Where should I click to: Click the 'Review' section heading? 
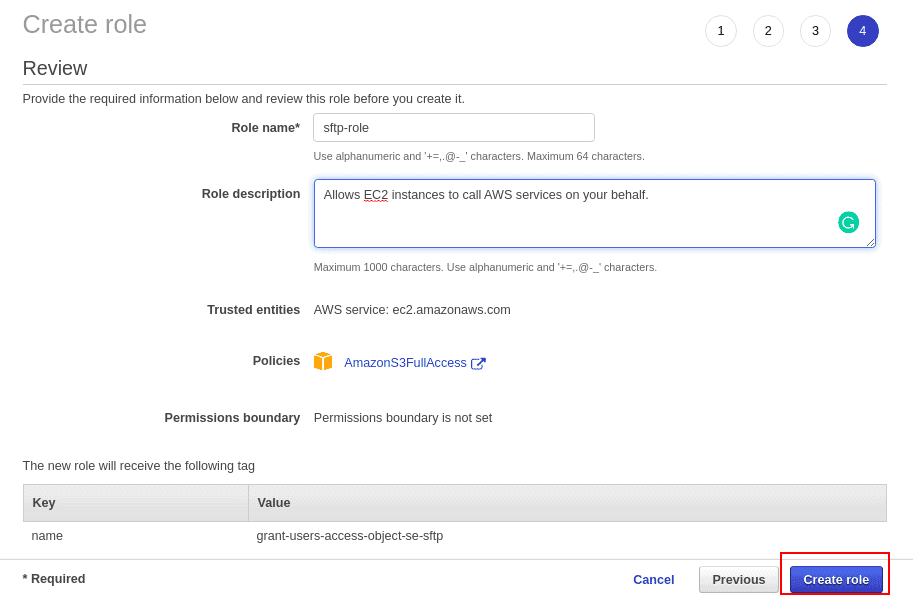pos(55,68)
